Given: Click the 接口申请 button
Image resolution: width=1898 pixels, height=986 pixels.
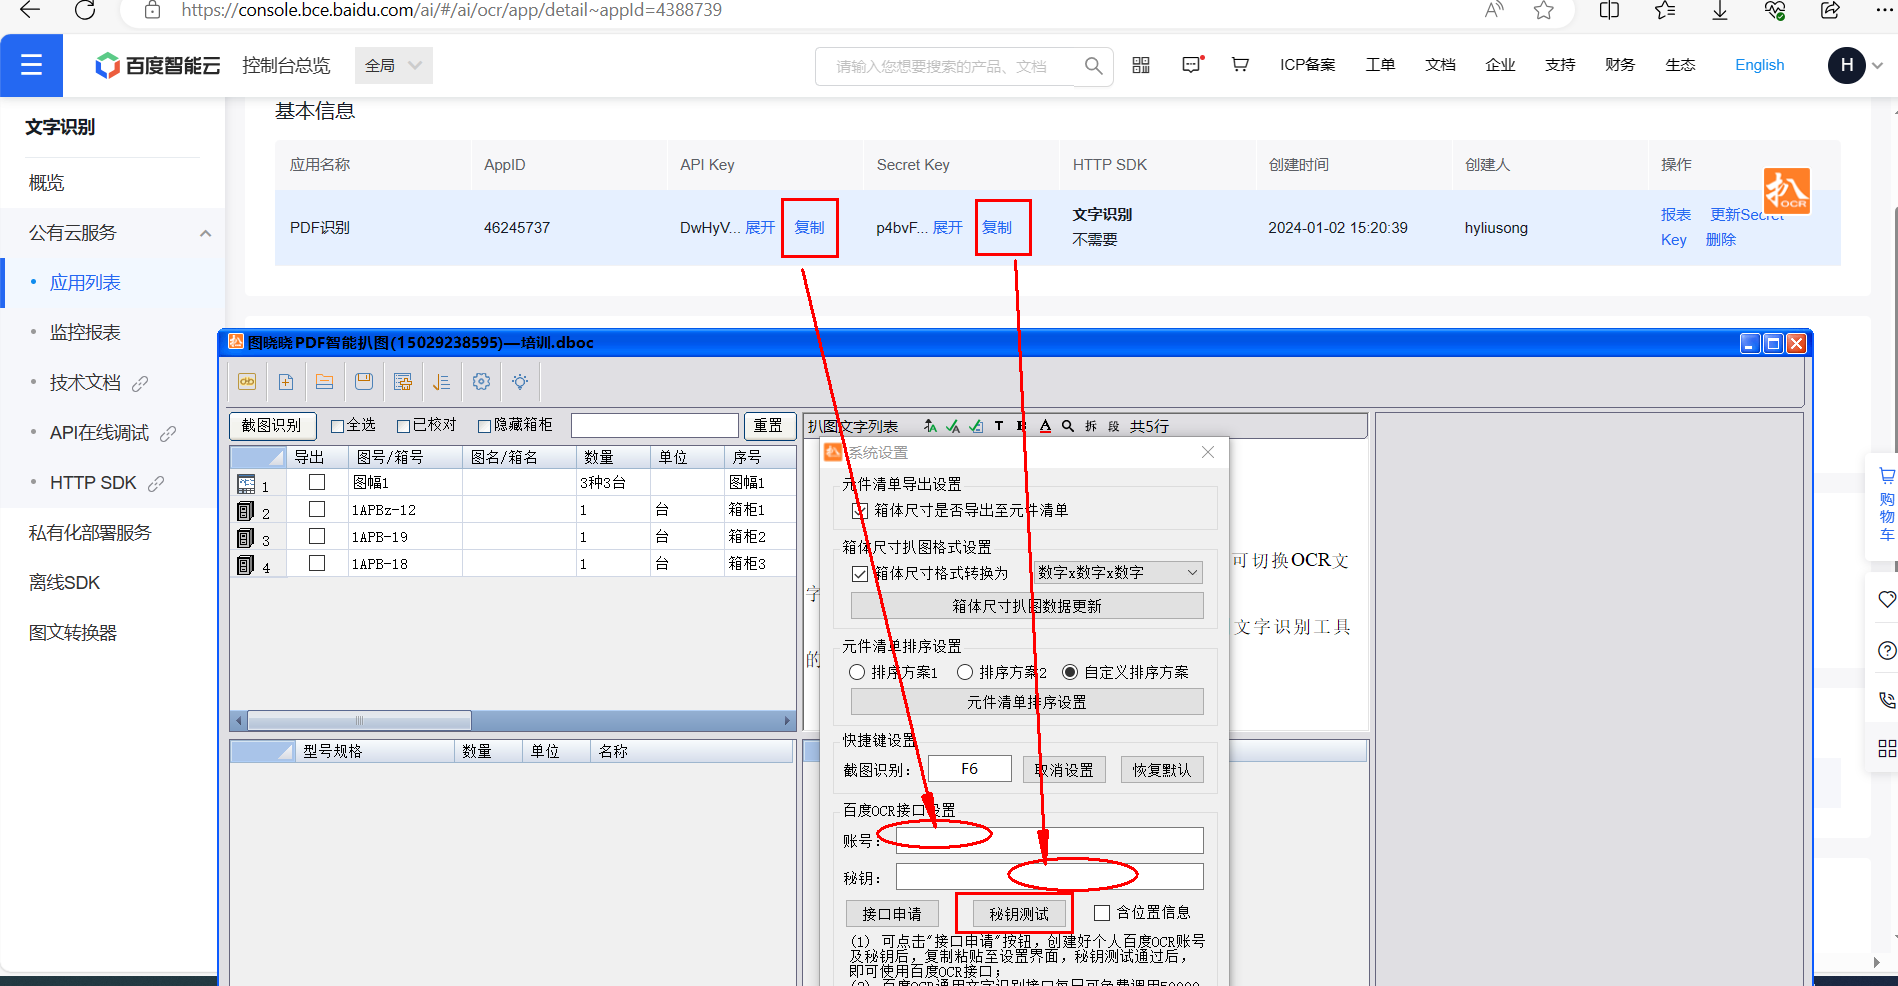Looking at the screenshot, I should click(892, 914).
